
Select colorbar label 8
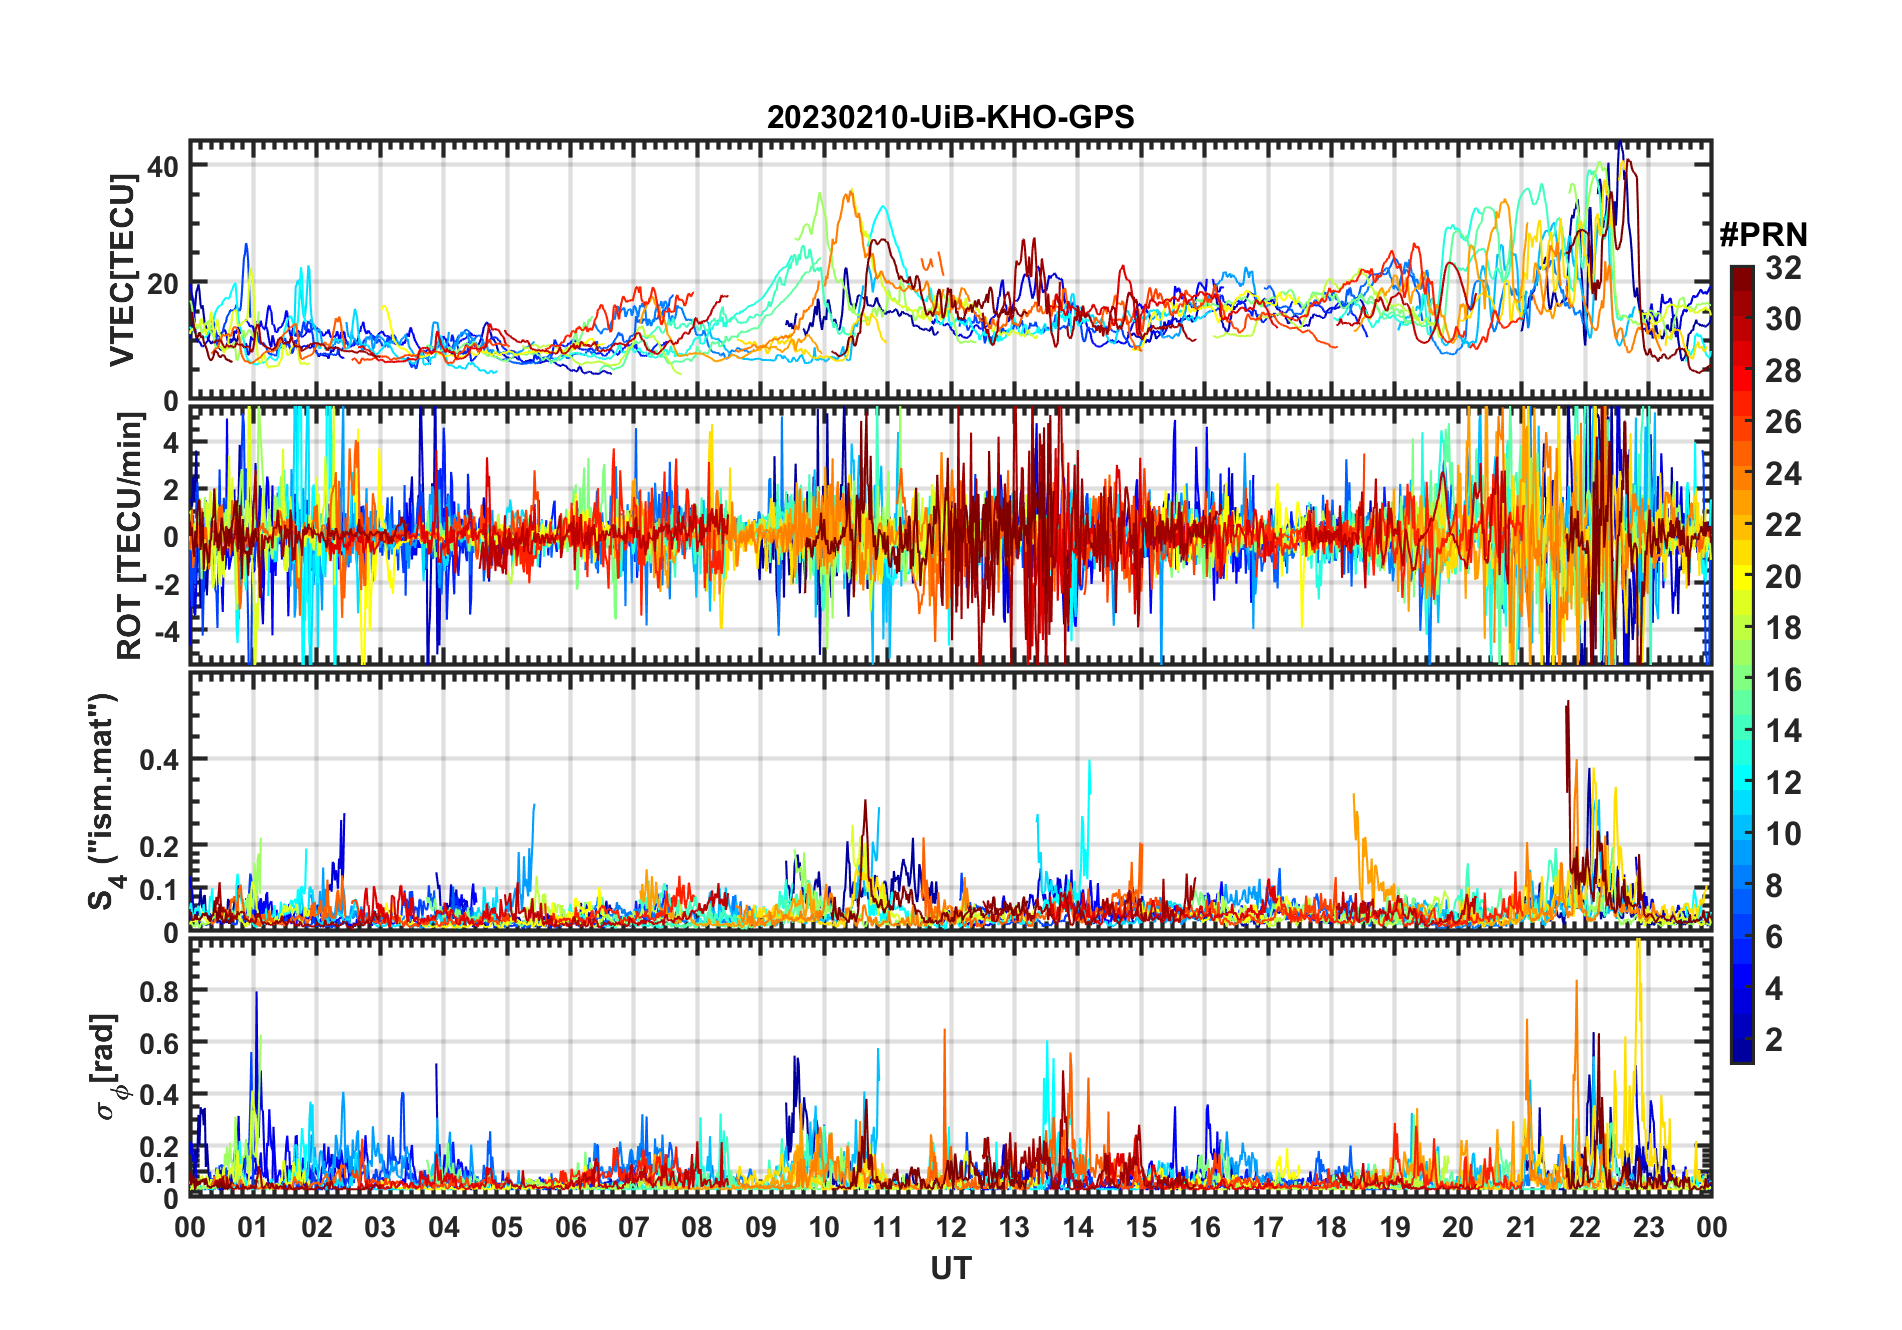tap(1774, 885)
